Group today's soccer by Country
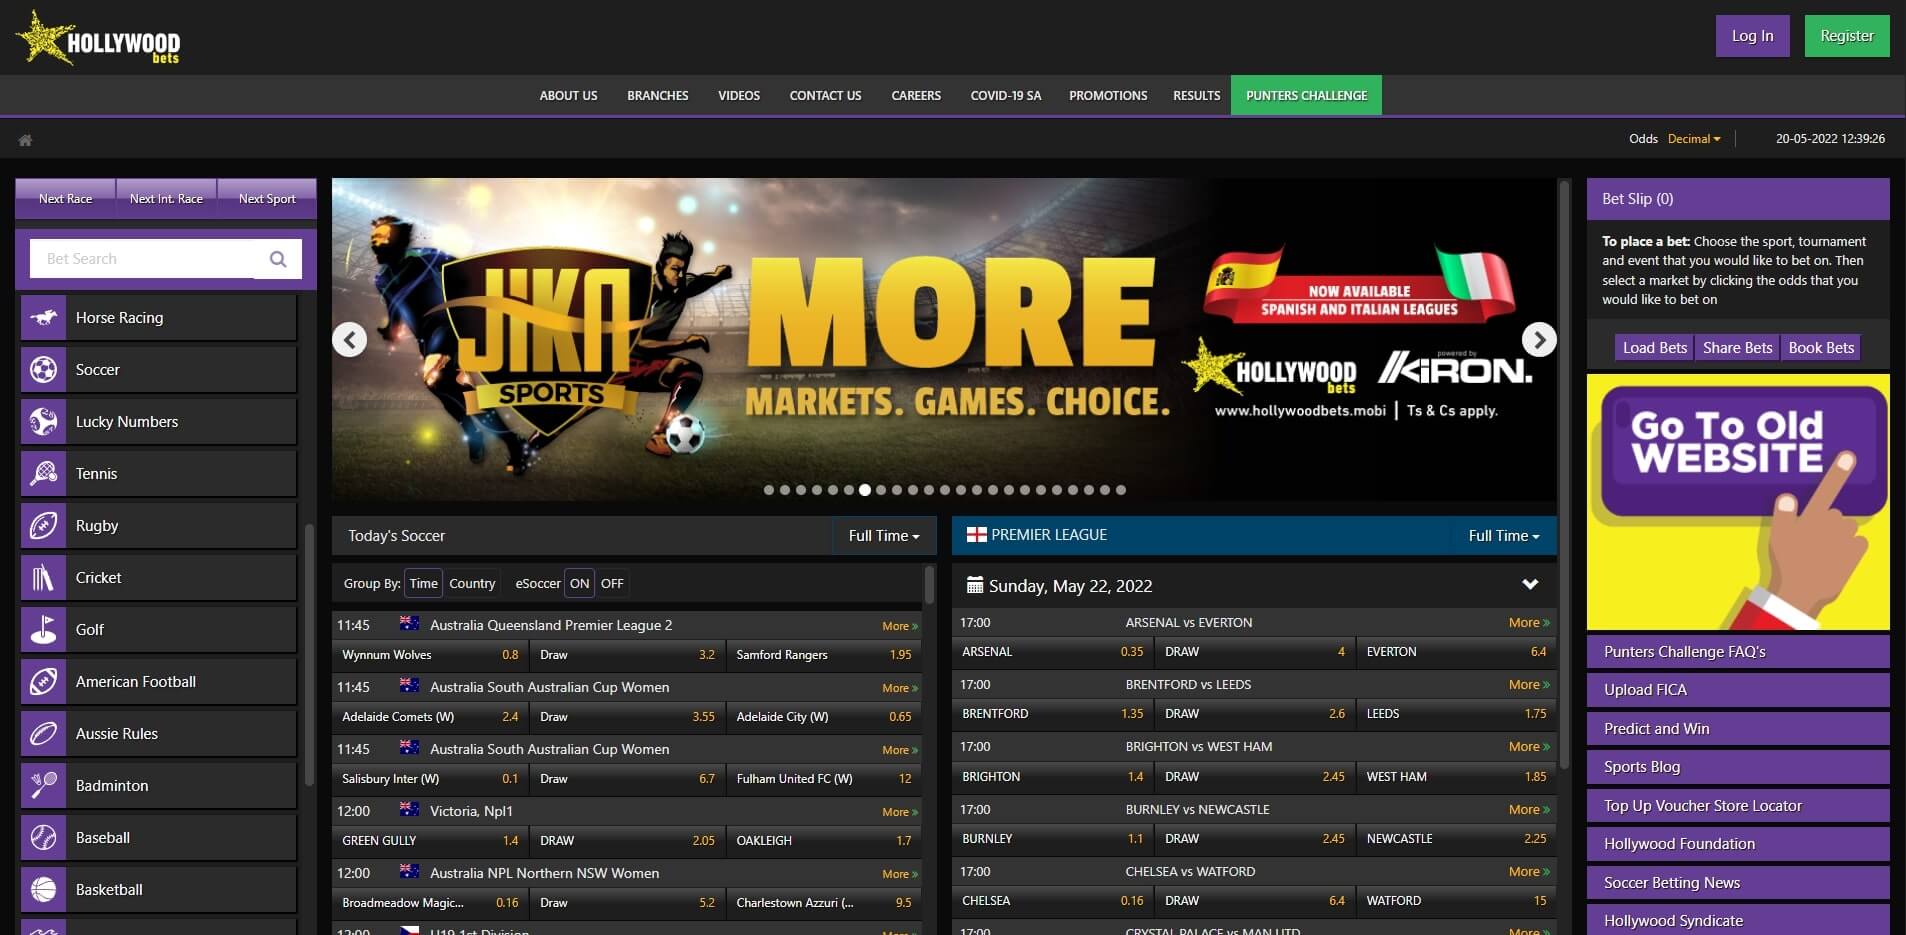Viewport: 1906px width, 935px height. [x=472, y=583]
